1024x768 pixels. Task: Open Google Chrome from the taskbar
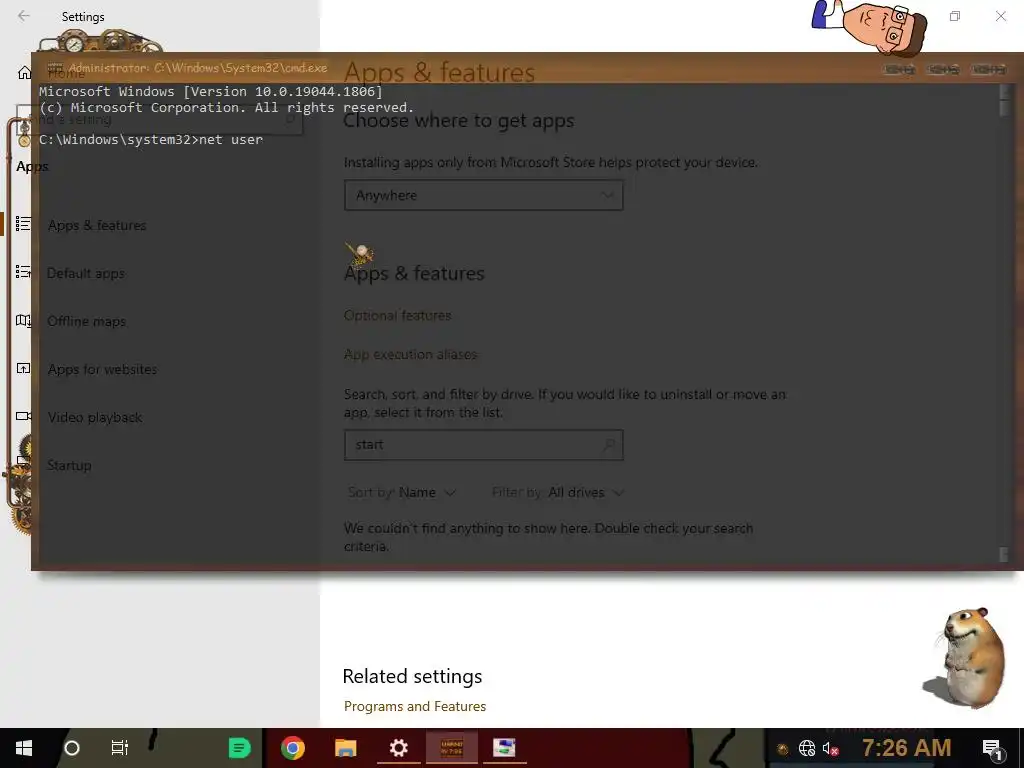(293, 748)
